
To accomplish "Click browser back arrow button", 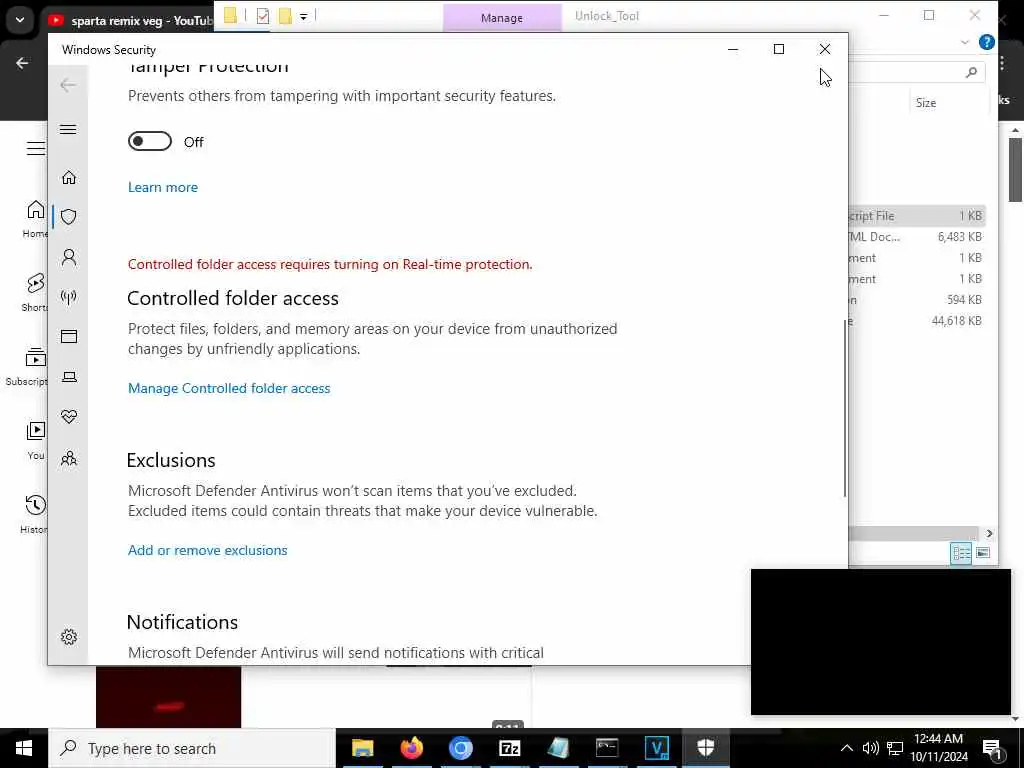I will 22,63.
